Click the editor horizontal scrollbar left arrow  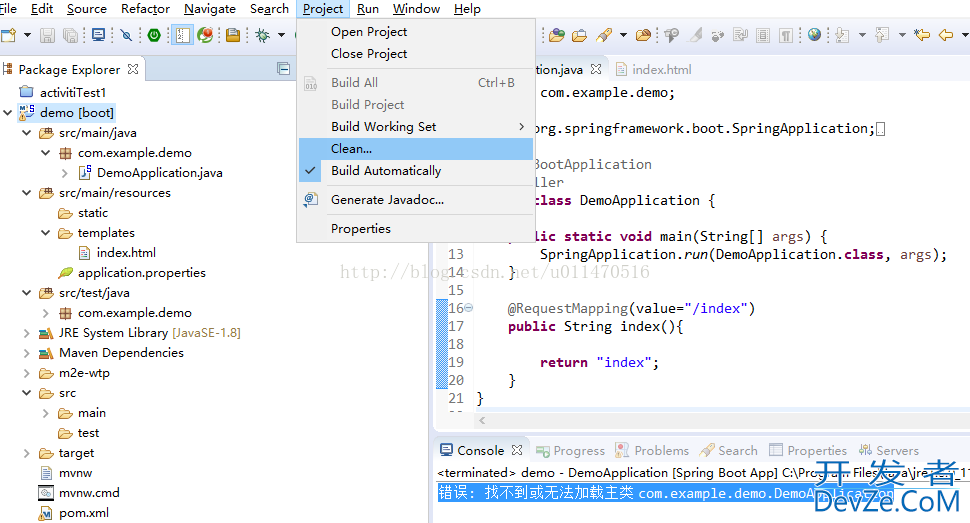[x=483, y=420]
